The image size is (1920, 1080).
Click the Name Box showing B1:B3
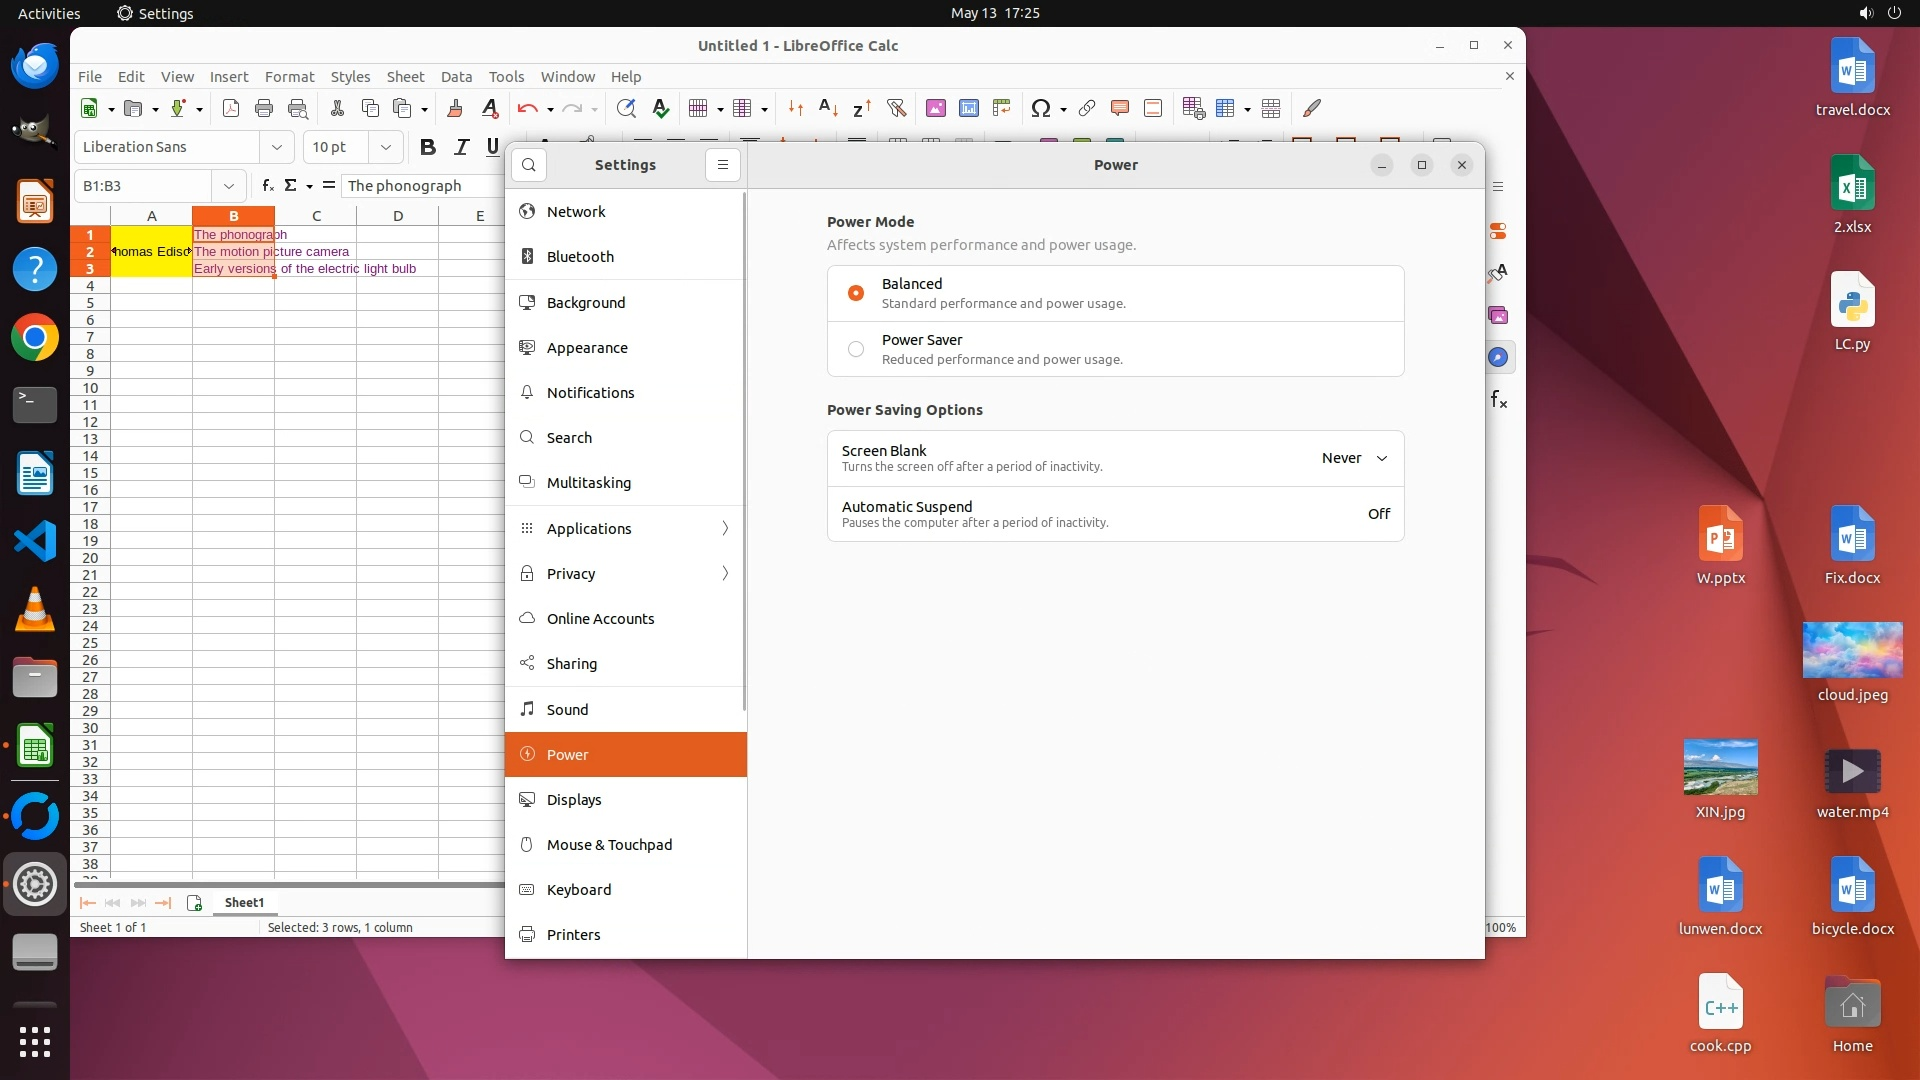[x=145, y=186]
